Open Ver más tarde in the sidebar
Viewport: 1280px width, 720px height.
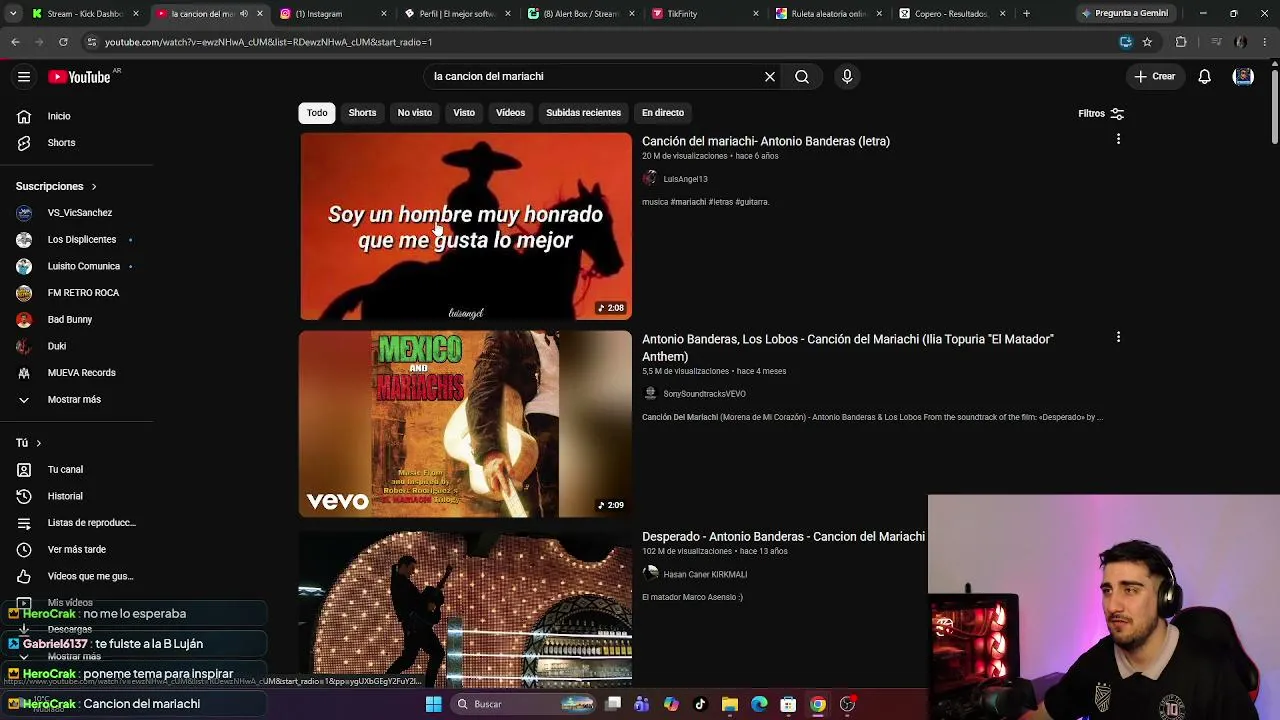[x=76, y=550]
